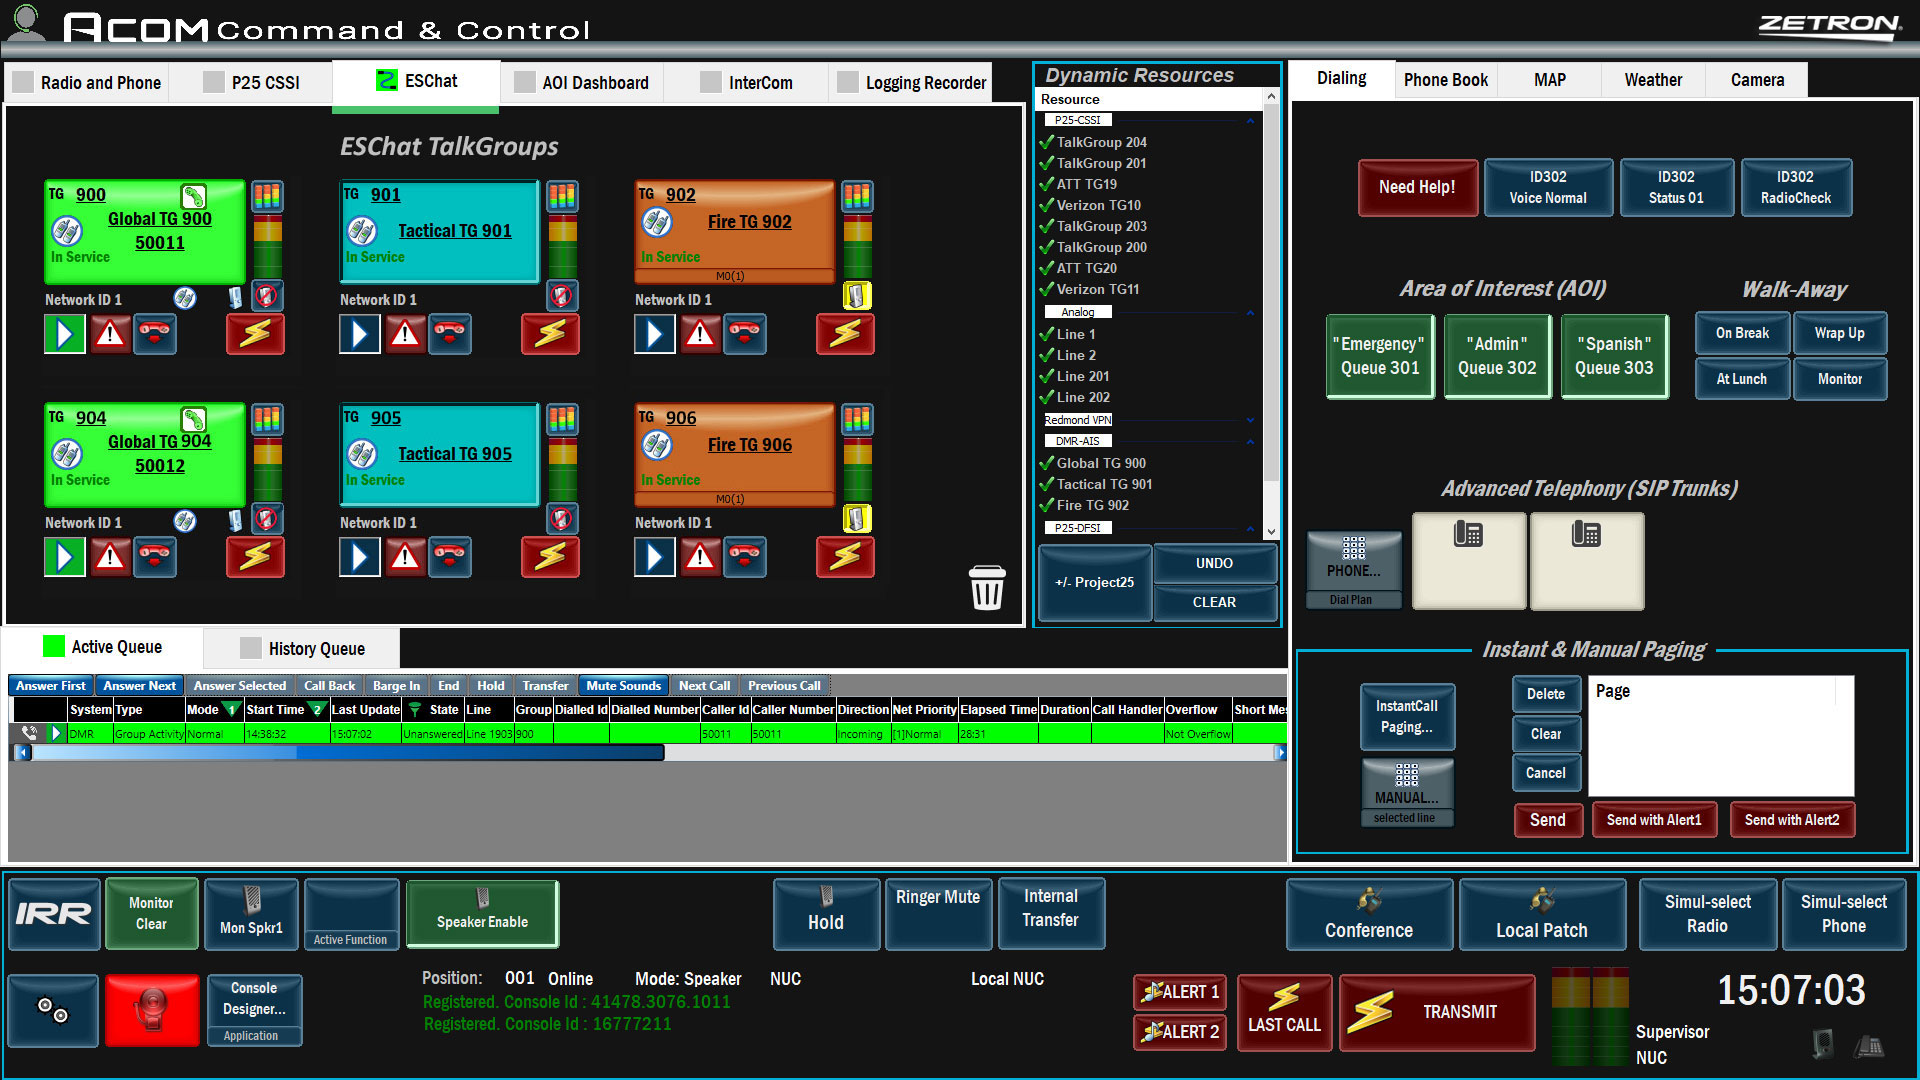
Task: Click the warning triangle under Fire TG 902
Action: point(700,334)
